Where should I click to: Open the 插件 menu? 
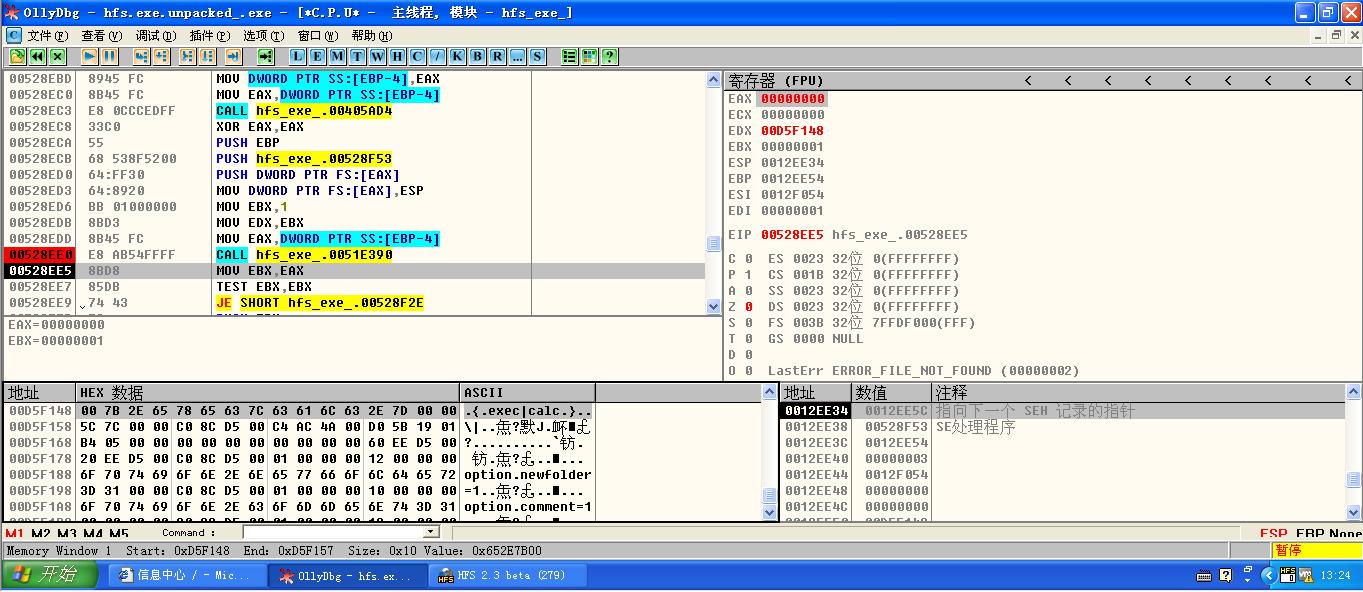coord(207,35)
